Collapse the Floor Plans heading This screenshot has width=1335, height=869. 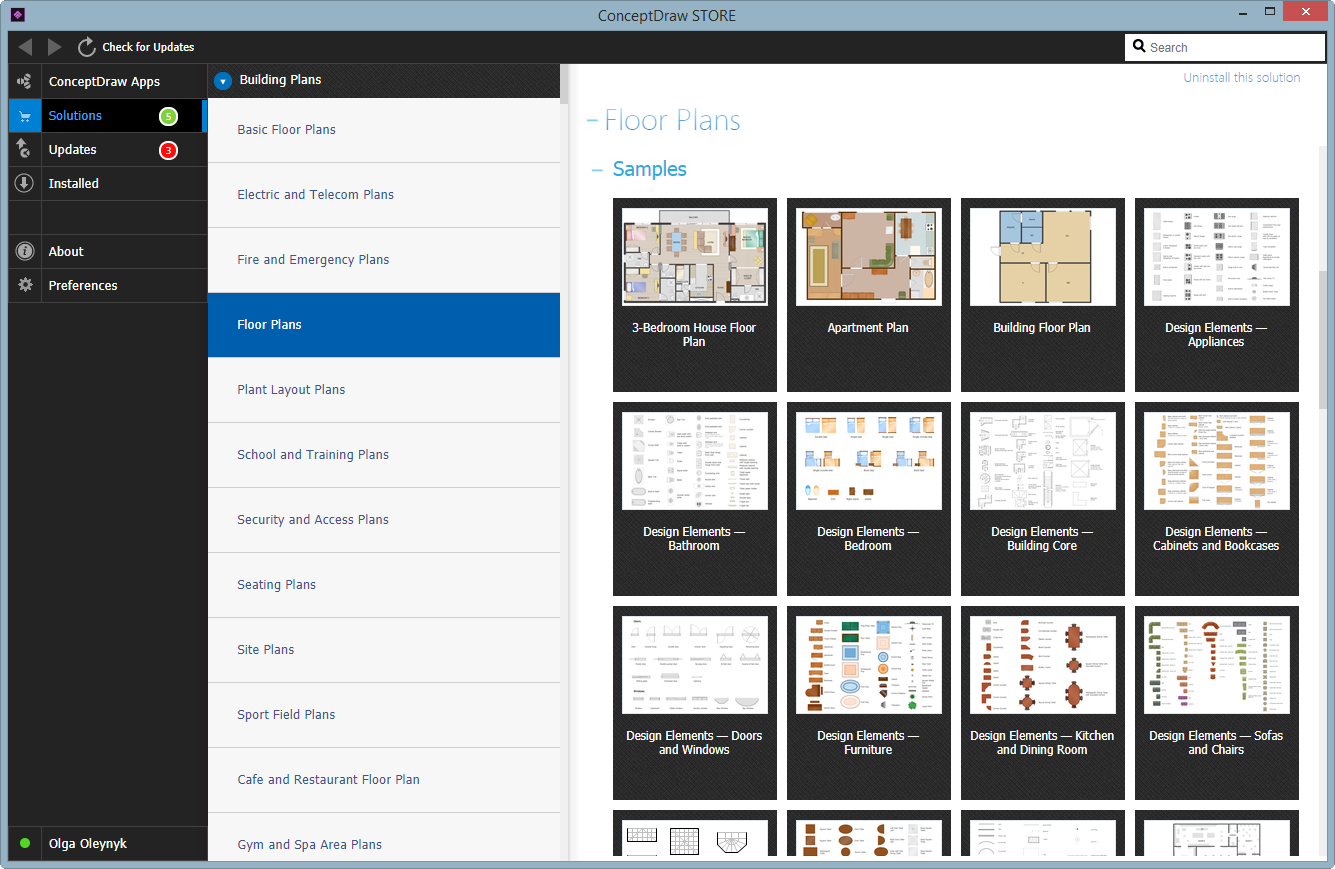click(x=592, y=121)
